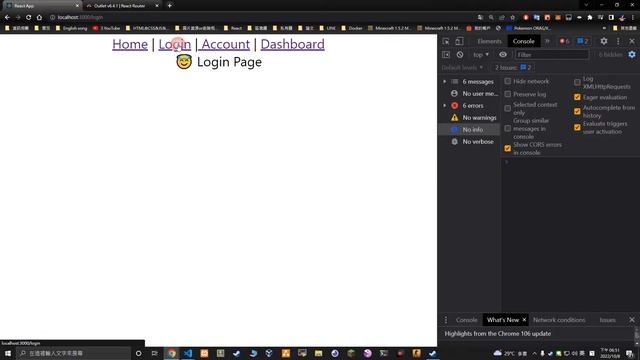Image resolution: width=640 pixels, height=360 pixels.
Task: Open DevTools settings gear
Action: point(604,41)
